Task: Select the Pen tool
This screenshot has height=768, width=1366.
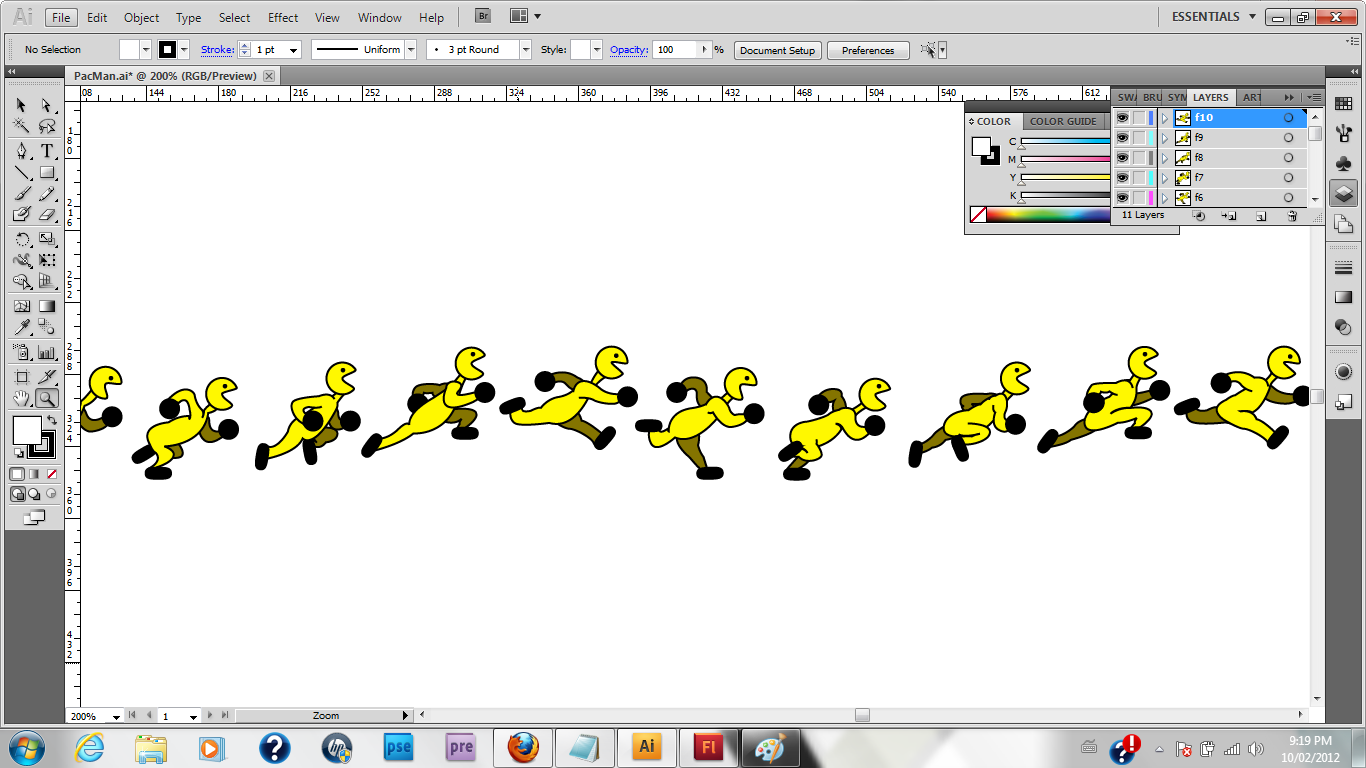Action: [21, 151]
